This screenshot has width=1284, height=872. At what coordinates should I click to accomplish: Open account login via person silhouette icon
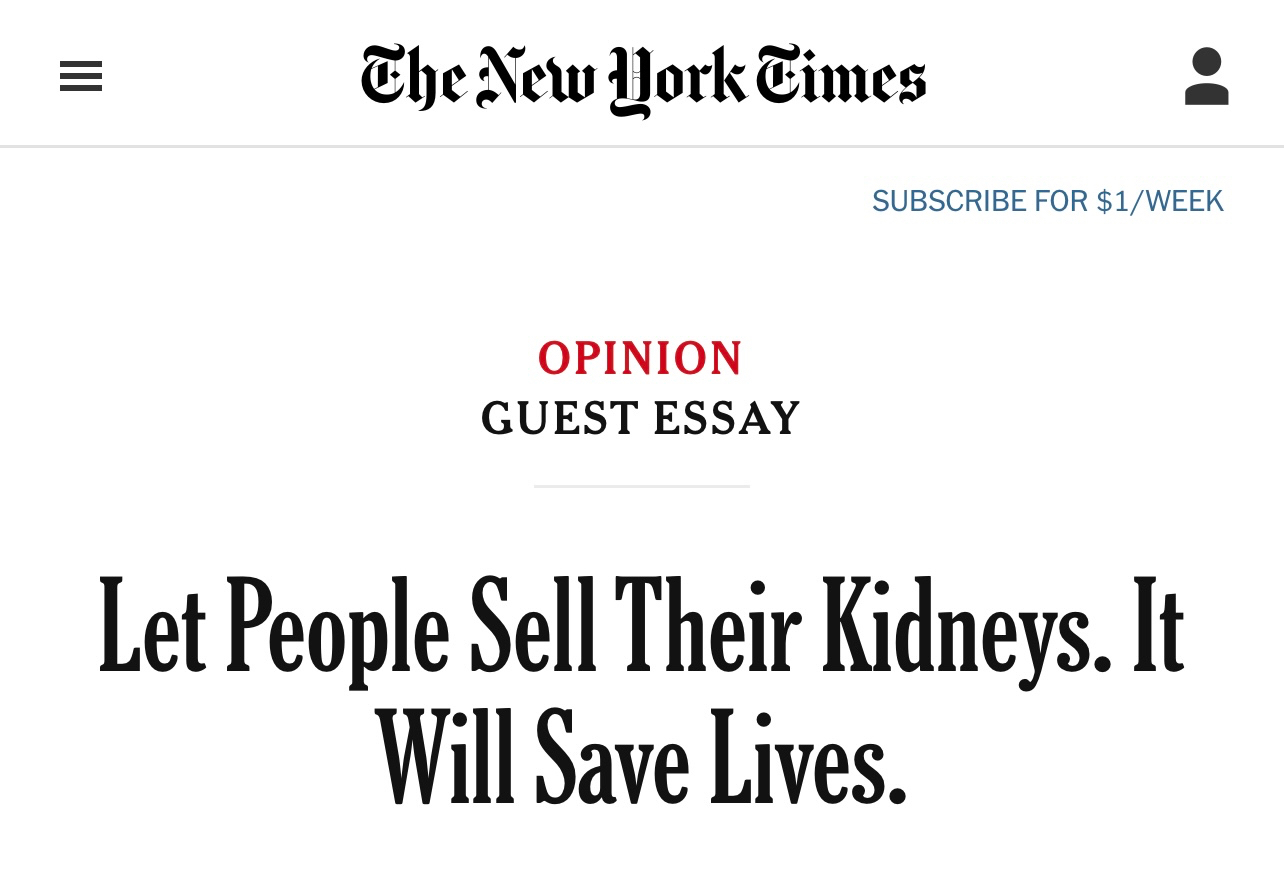click(x=1206, y=76)
